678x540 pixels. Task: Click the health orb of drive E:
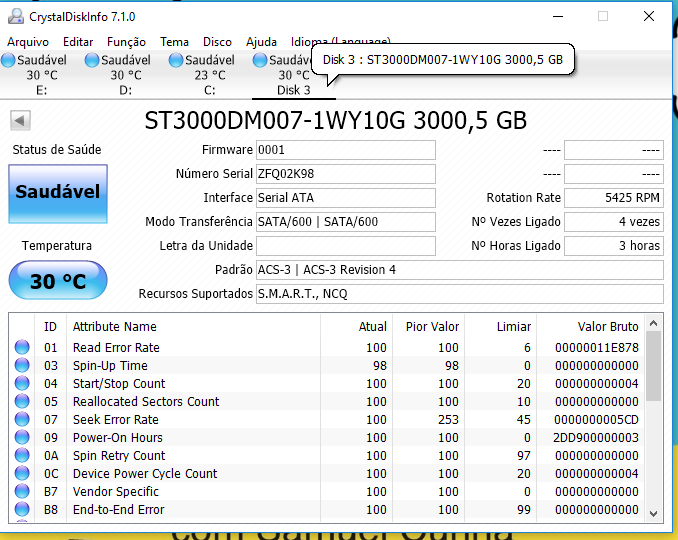click(8, 60)
